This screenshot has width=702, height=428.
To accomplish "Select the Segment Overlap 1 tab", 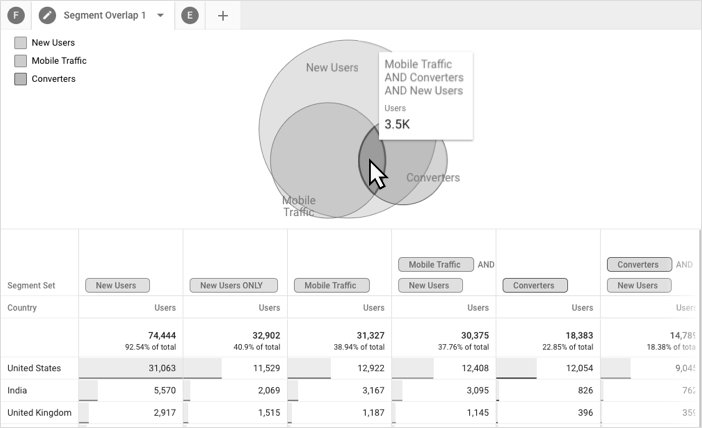I will tap(104, 15).
